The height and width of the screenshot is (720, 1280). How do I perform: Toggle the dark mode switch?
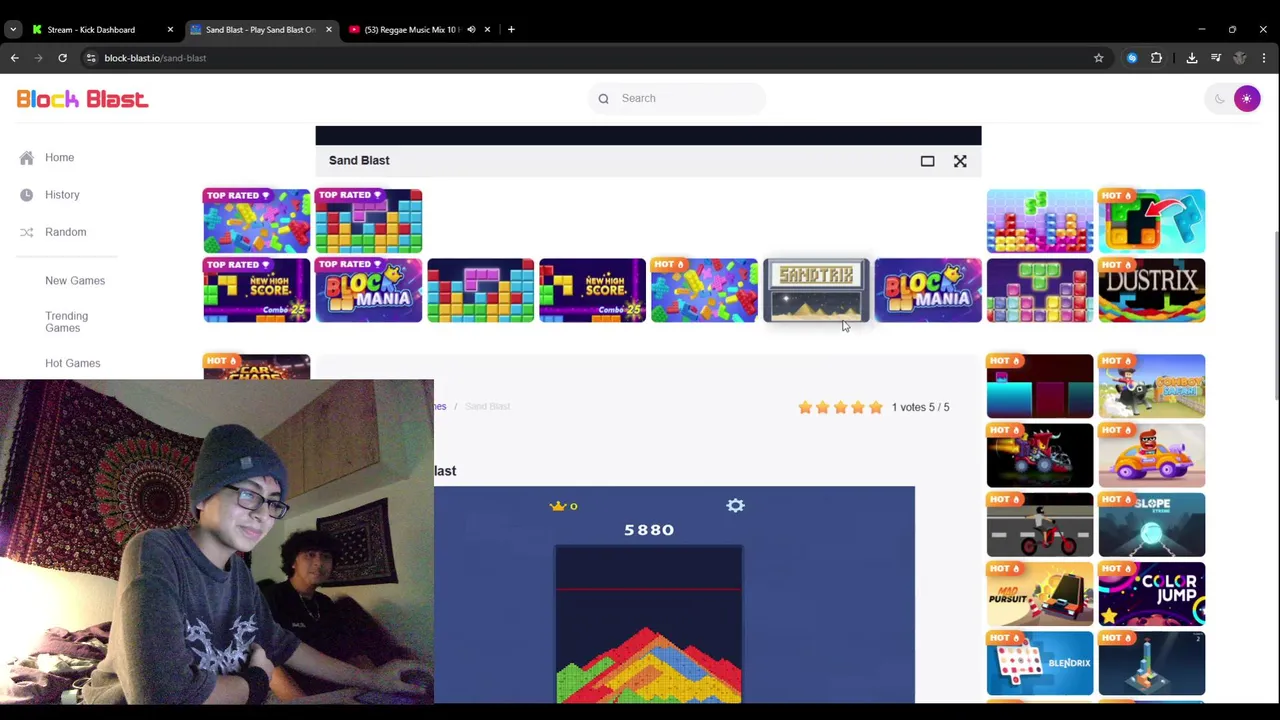[x=1234, y=99]
